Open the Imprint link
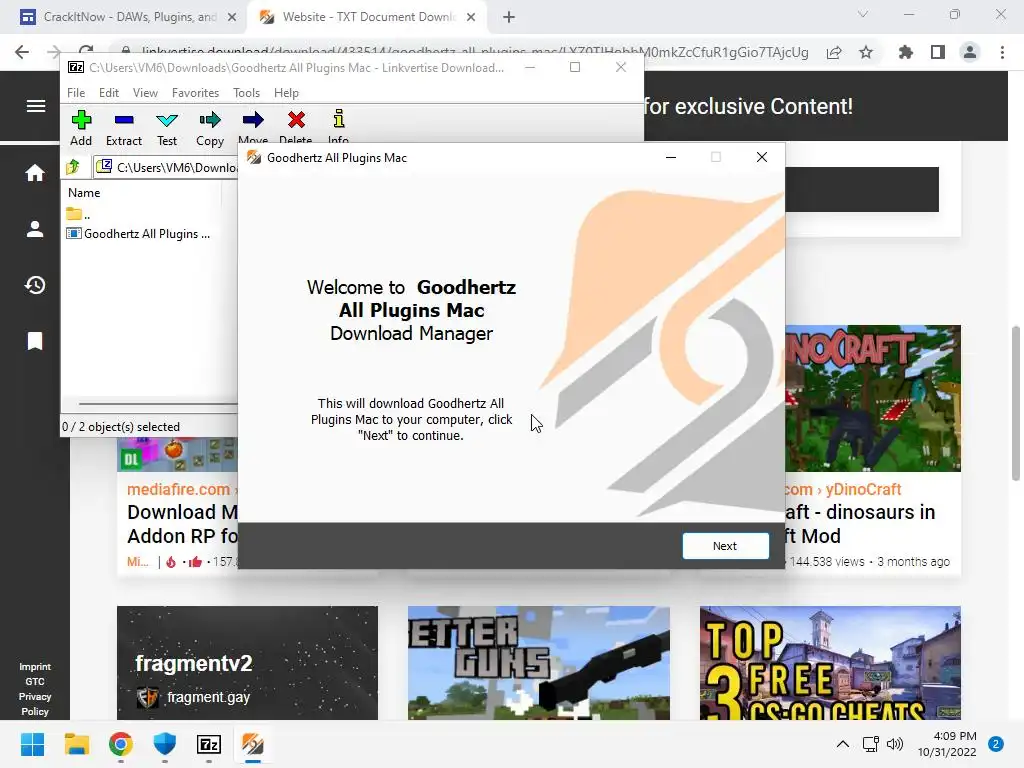The image size is (1024, 768). coord(35,667)
